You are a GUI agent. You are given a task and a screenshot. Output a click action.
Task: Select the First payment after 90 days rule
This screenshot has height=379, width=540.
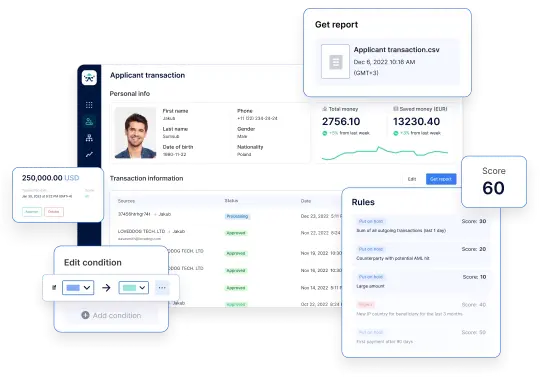(421, 337)
